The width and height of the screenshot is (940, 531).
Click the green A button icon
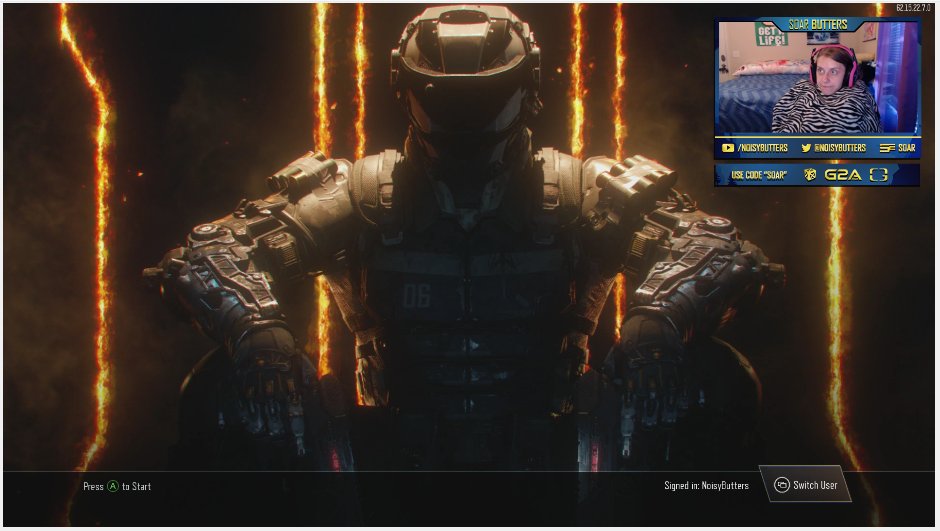pyautogui.click(x=113, y=486)
